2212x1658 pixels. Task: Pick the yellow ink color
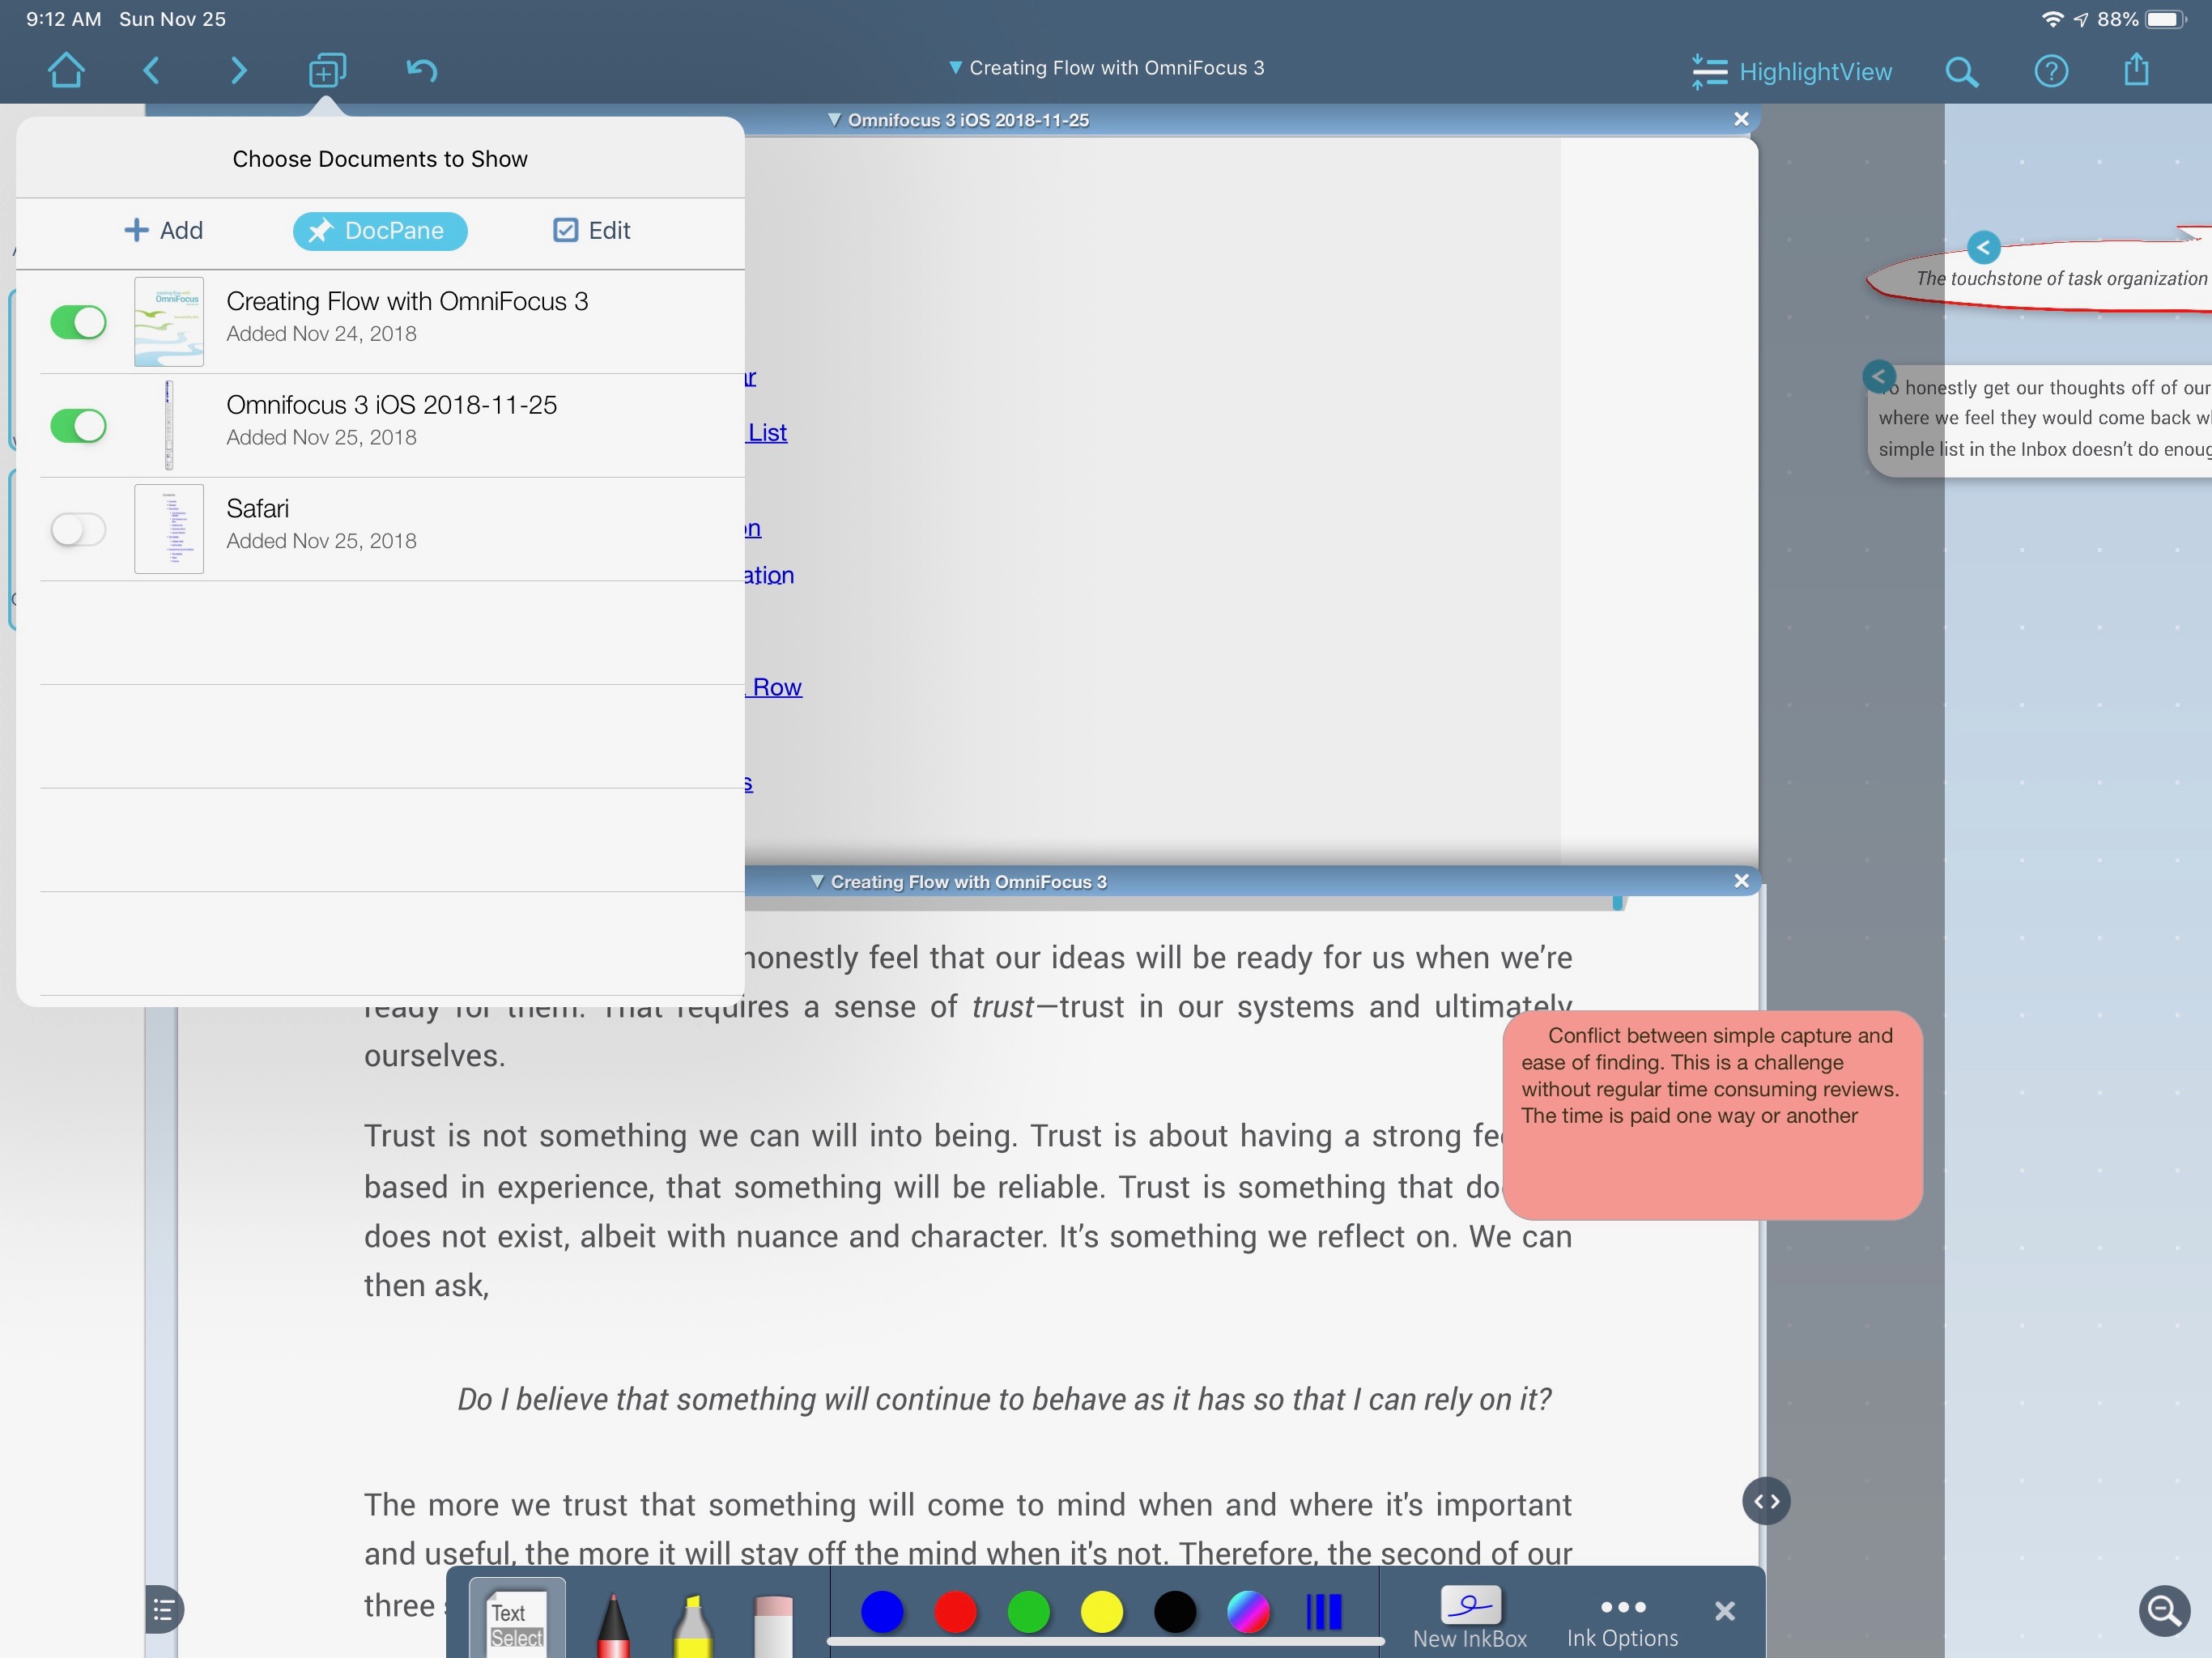pos(1102,1612)
